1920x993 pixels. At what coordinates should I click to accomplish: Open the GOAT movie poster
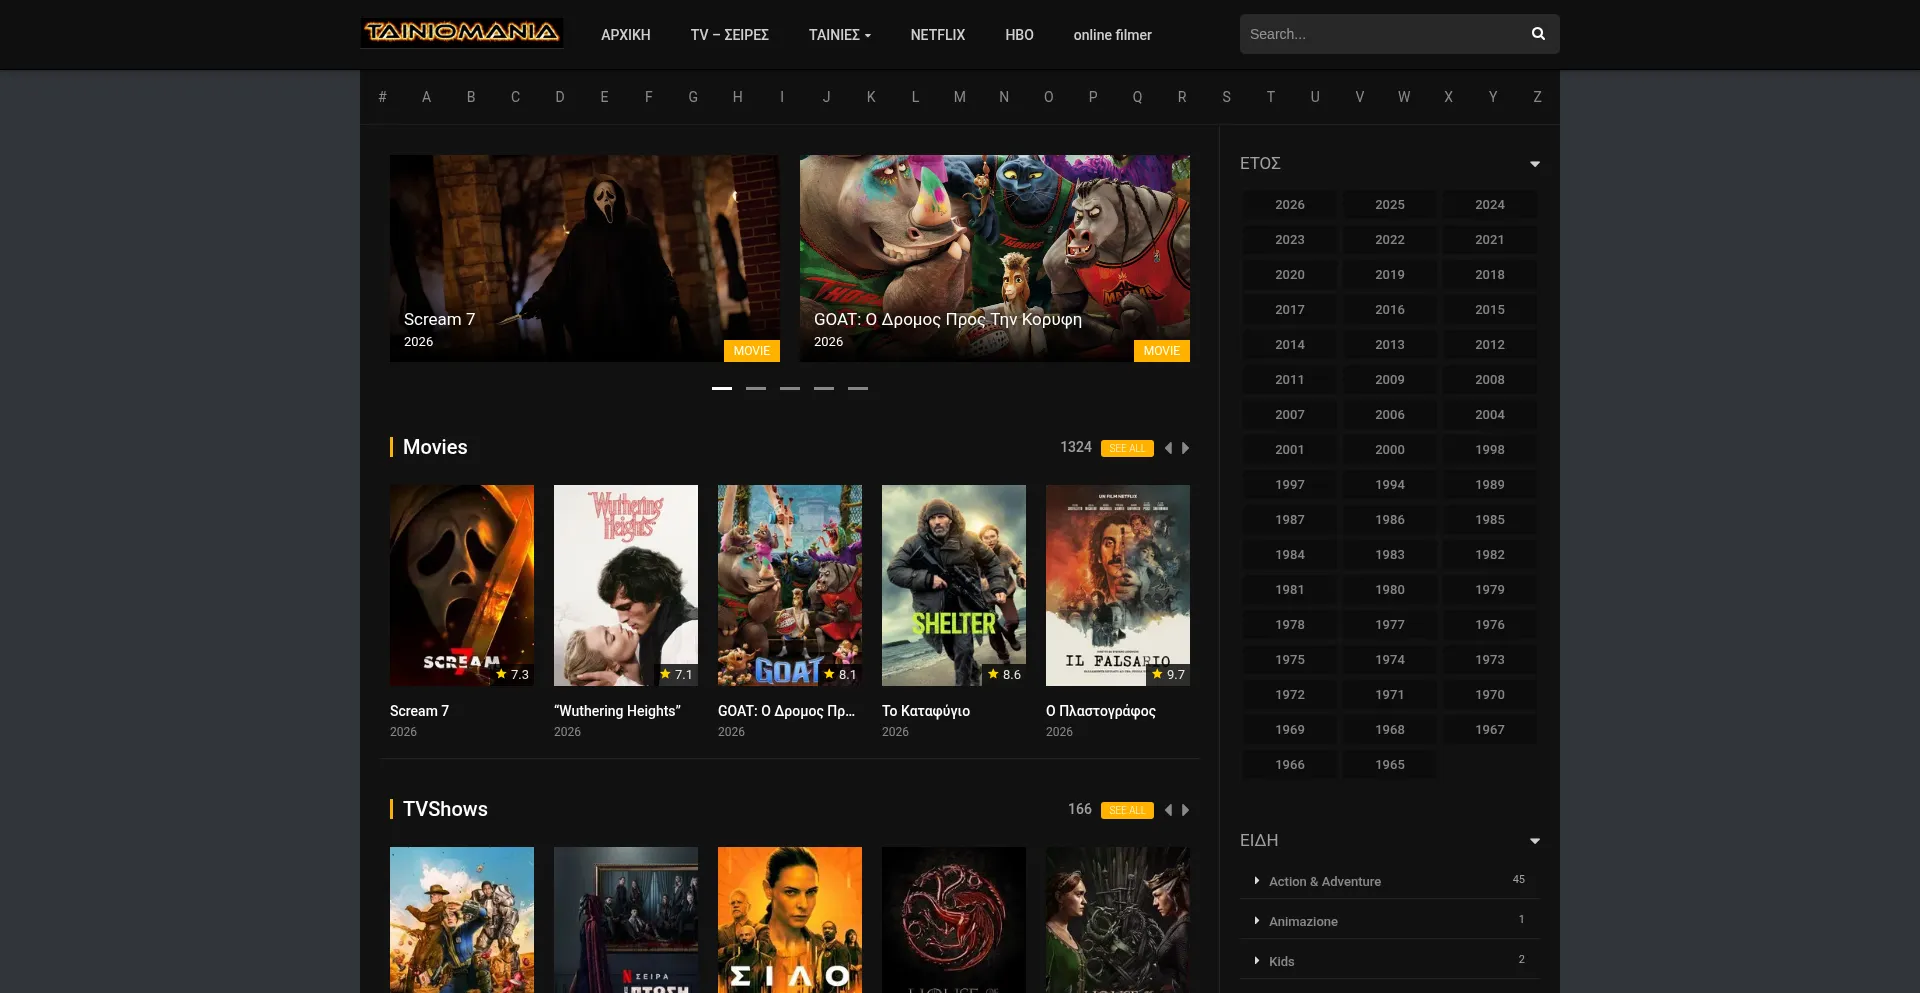coord(790,585)
